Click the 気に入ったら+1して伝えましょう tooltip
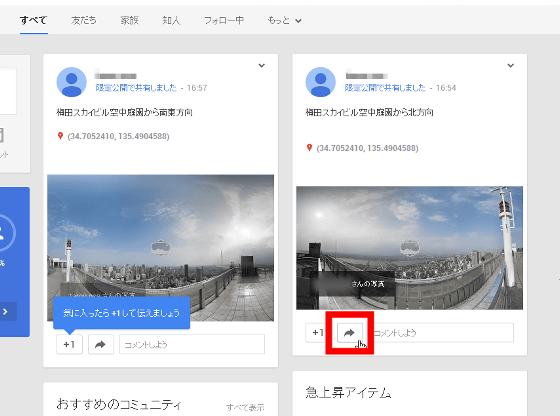Image resolution: width=560 pixels, height=416 pixels. (121, 313)
